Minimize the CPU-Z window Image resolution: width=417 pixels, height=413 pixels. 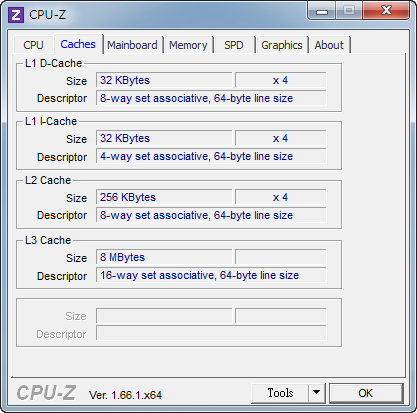coord(322,12)
